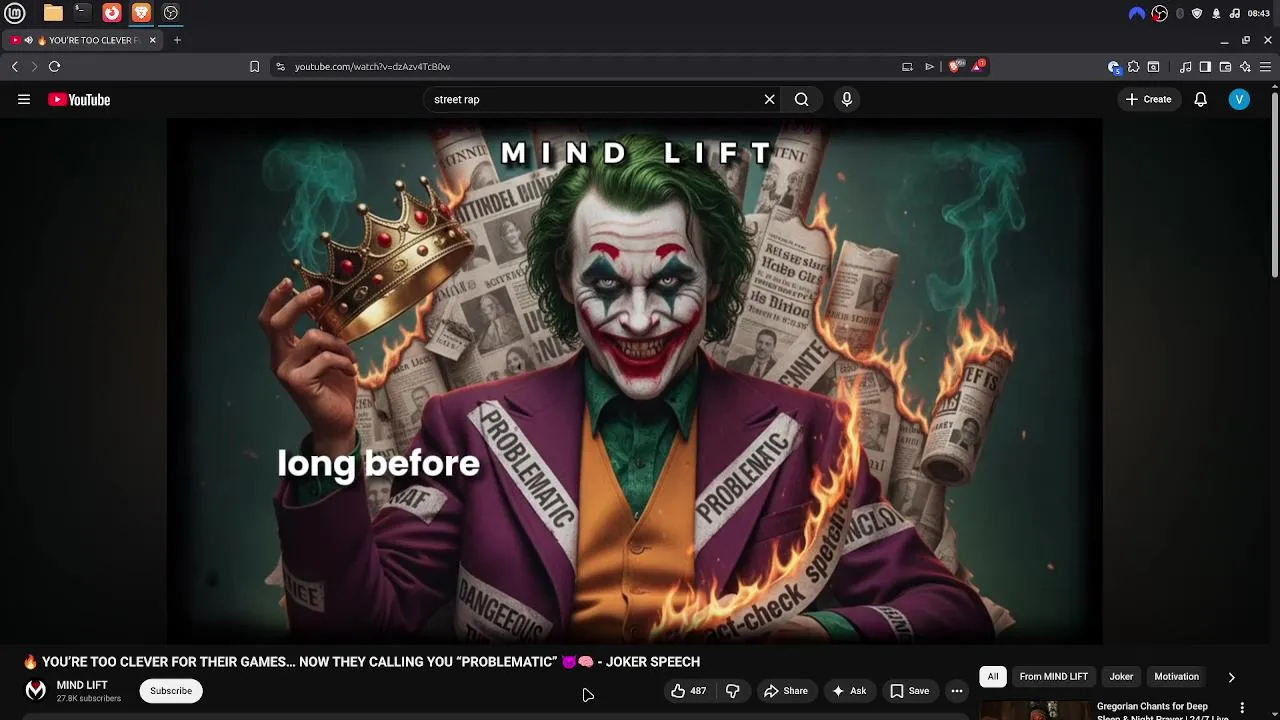Launch the Files folder icon in panel
Viewport: 1280px width, 720px height.
tap(53, 13)
